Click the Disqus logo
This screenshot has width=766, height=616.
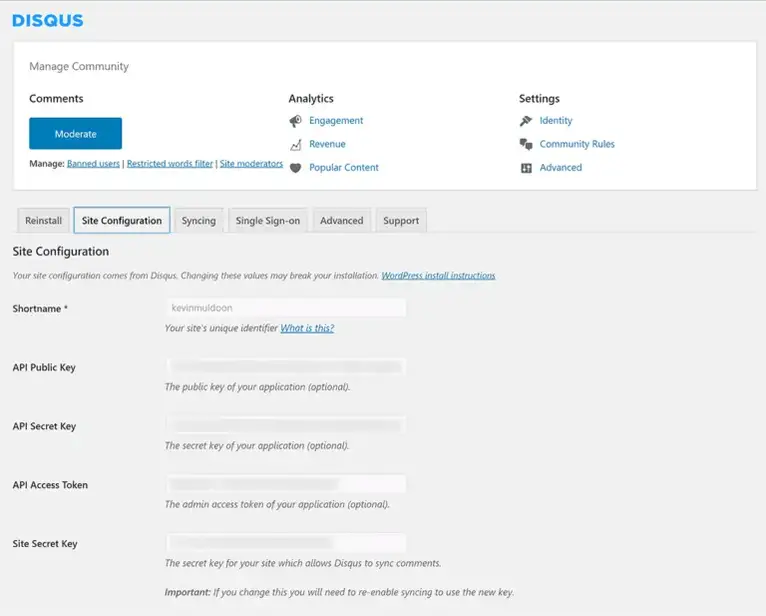pyautogui.click(x=48, y=21)
